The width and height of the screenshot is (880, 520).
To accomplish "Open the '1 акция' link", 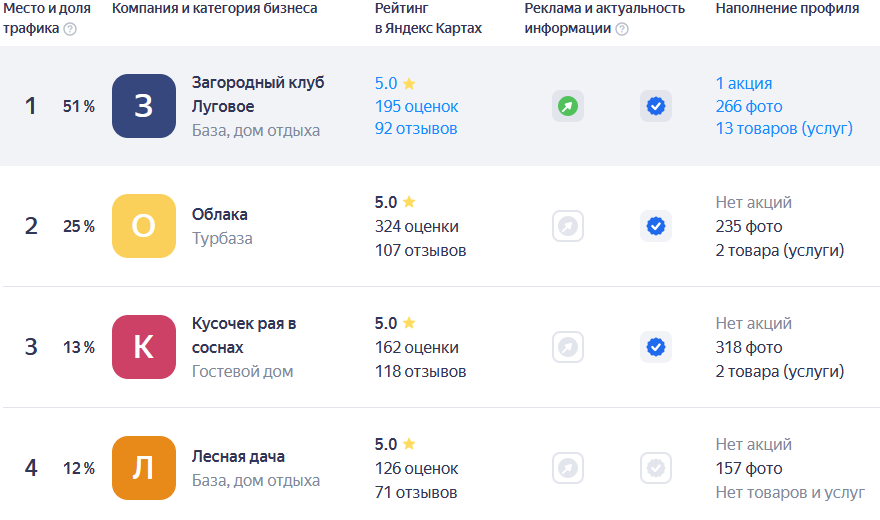I will (x=744, y=84).
